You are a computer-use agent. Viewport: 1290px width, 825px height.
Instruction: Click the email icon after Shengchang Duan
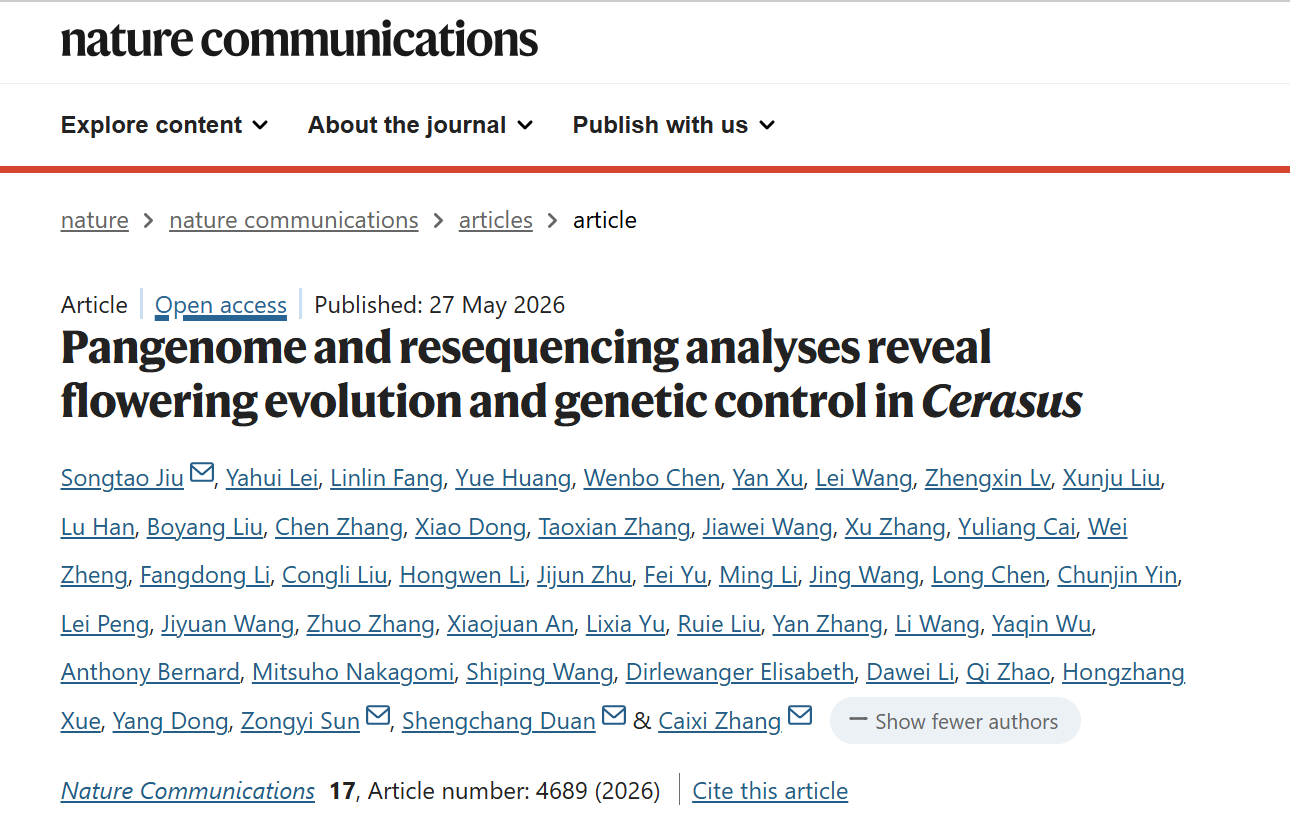point(614,716)
